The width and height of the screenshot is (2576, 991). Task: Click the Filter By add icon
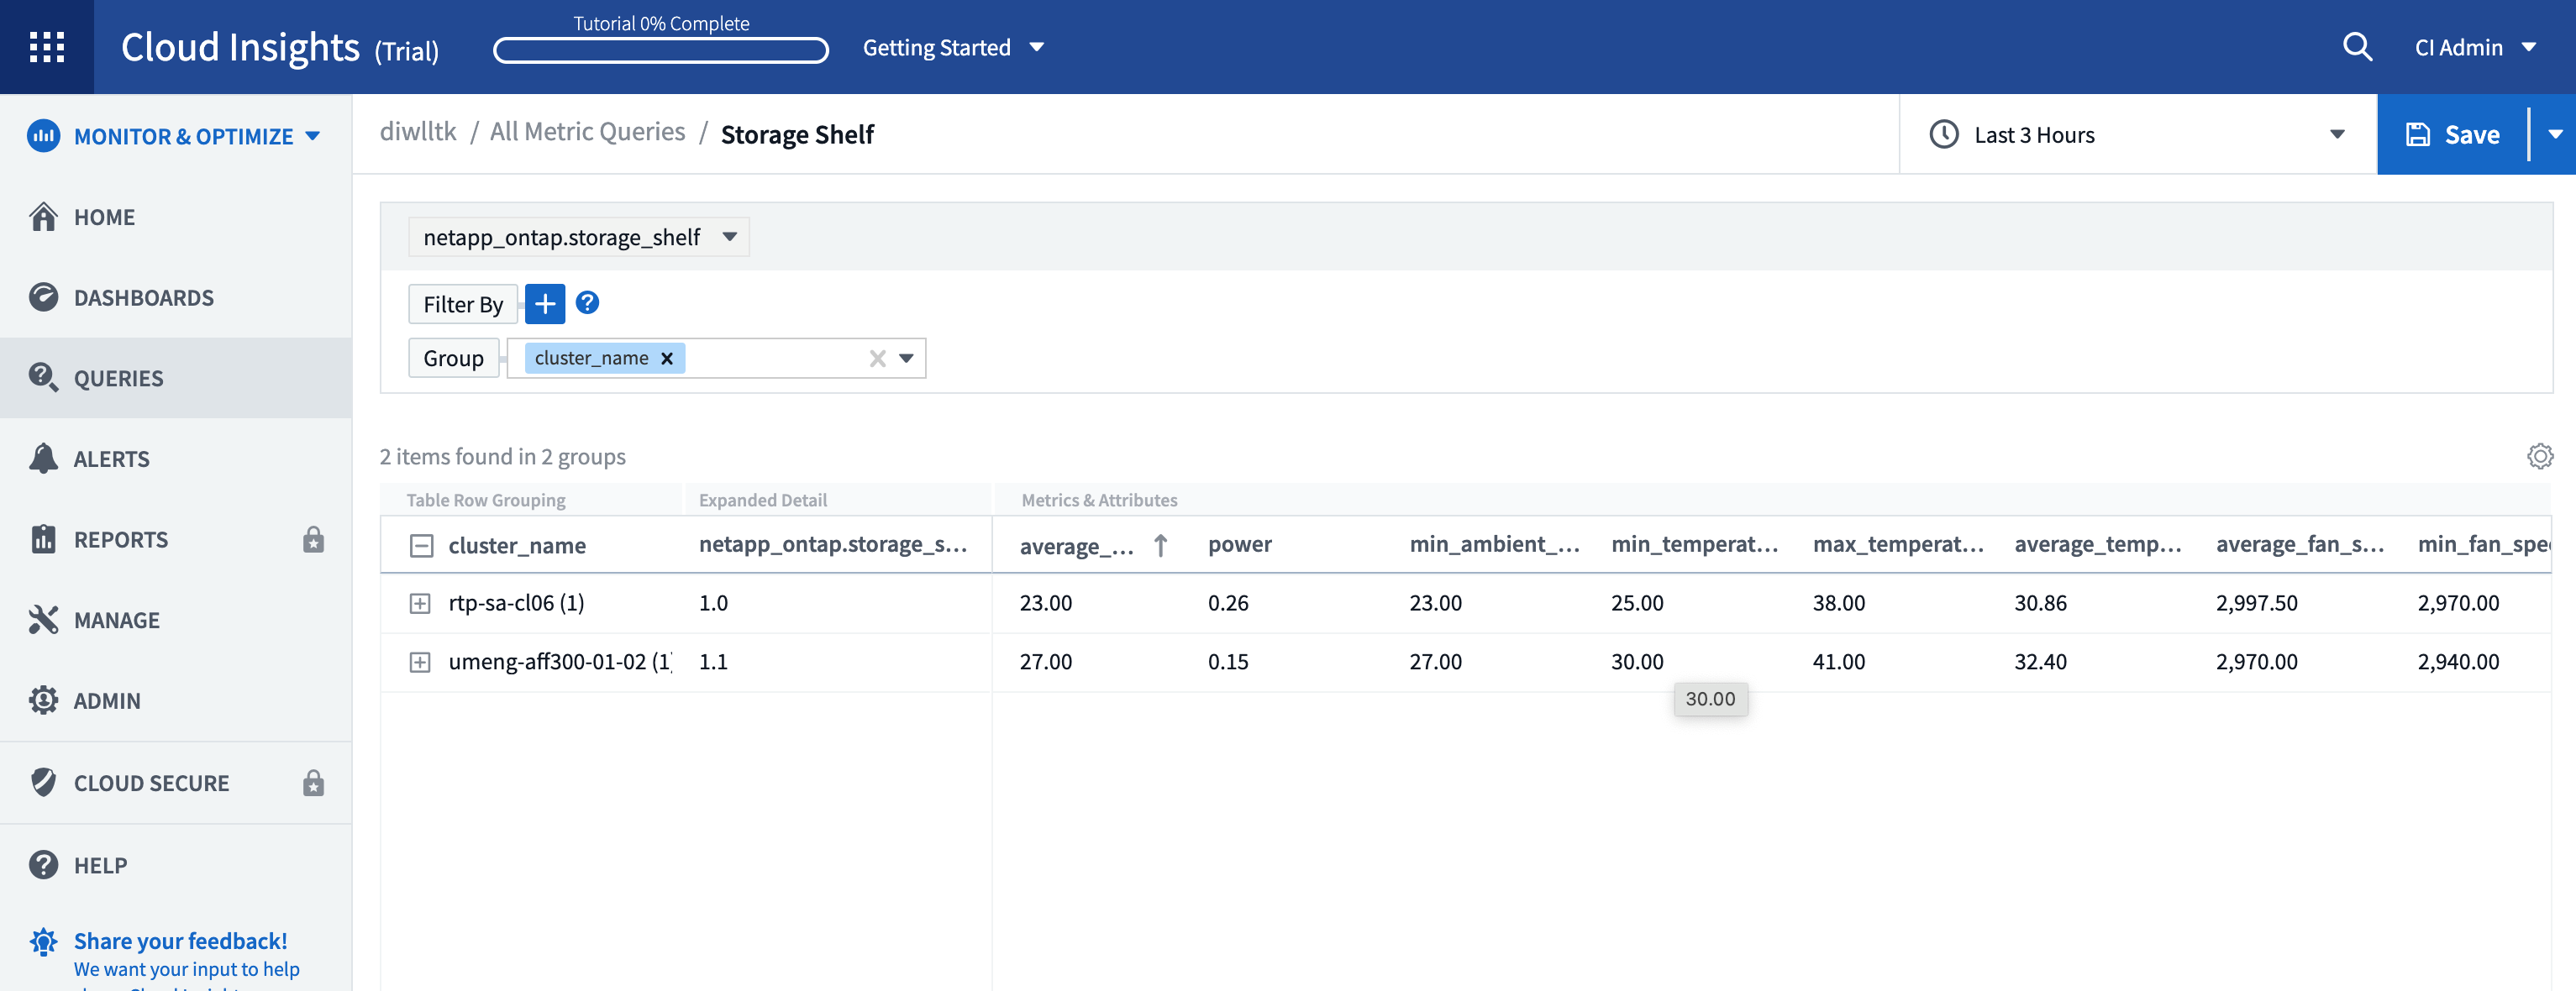(544, 302)
